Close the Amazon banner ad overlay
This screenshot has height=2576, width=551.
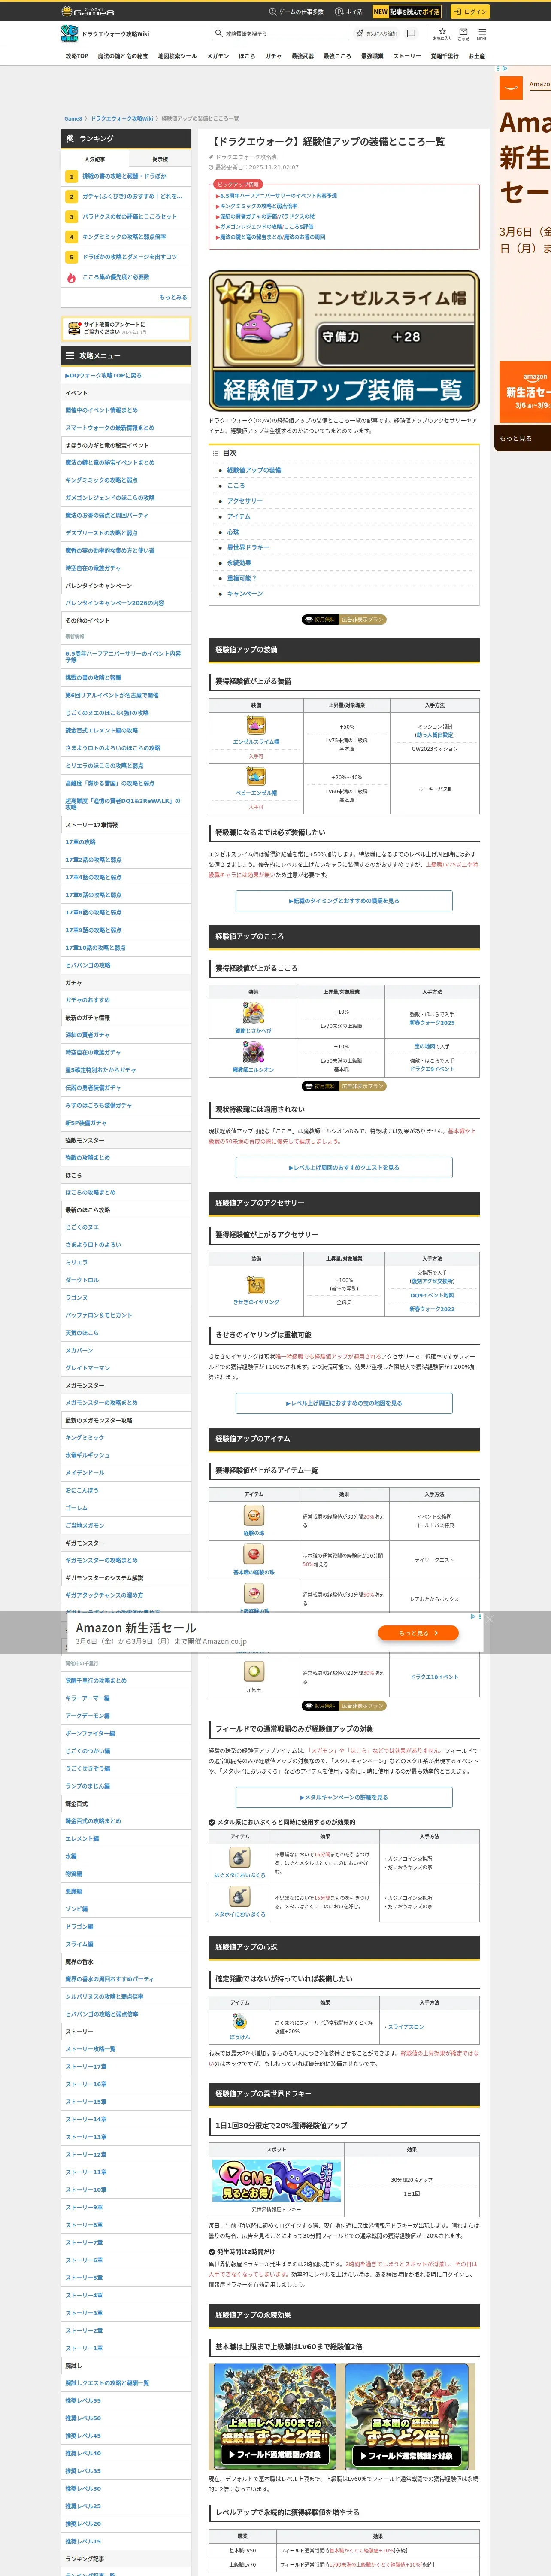pyautogui.click(x=489, y=1619)
